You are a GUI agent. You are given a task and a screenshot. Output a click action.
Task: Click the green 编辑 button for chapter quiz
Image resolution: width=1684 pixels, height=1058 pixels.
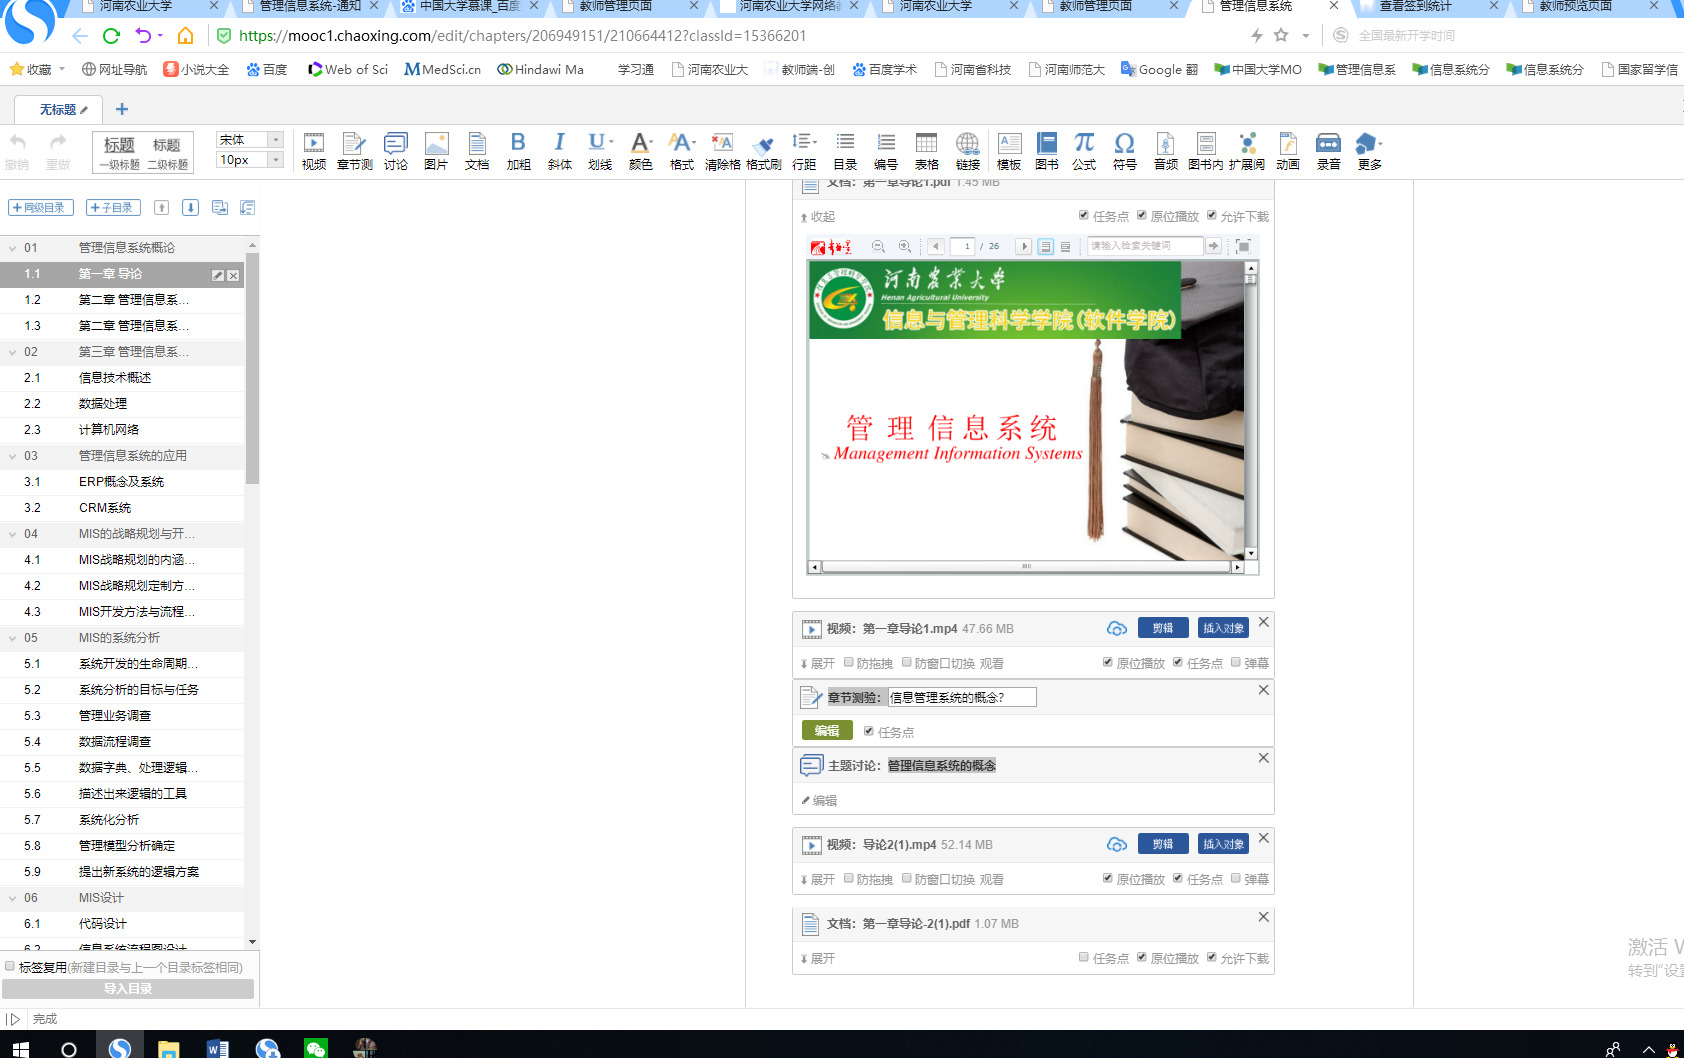pos(827,731)
